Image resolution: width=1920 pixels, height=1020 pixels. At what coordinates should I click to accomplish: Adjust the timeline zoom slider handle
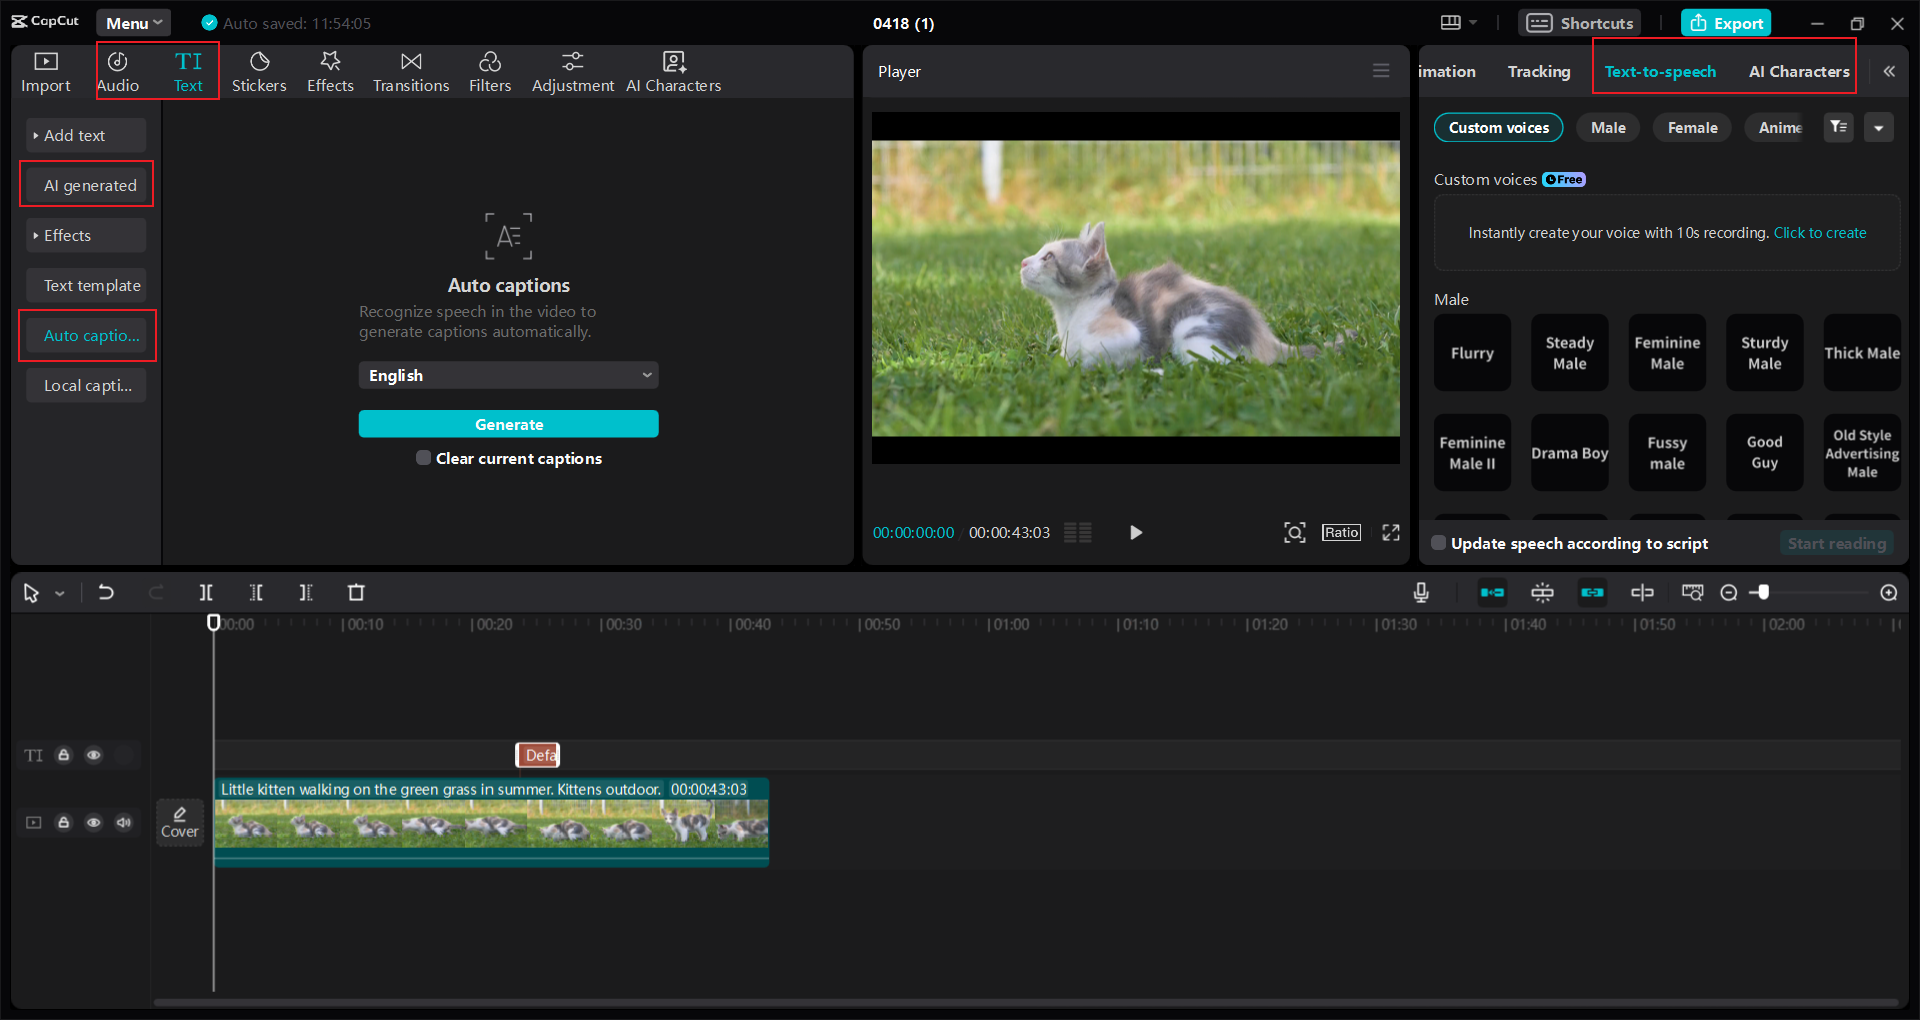1764,592
